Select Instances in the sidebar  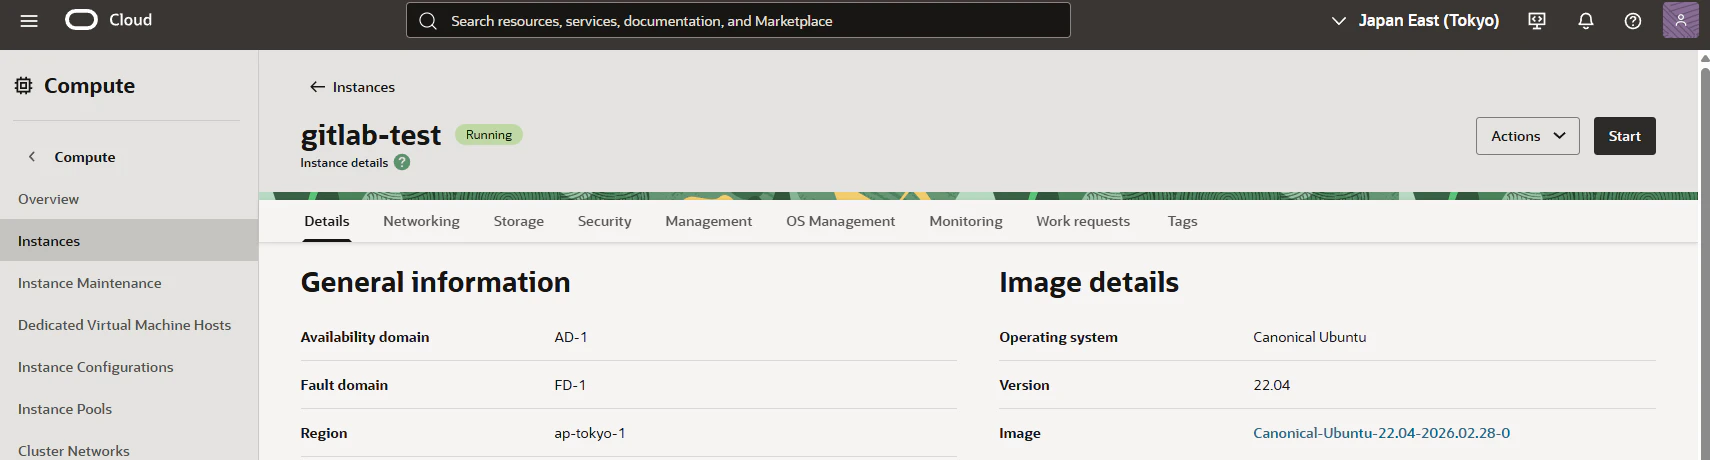129,241
